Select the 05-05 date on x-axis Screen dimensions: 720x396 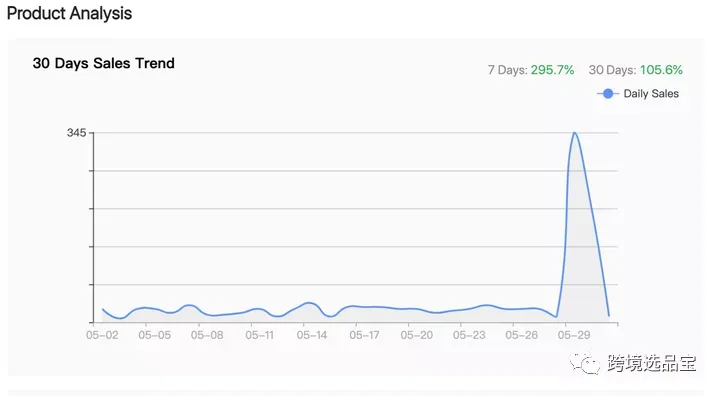(x=154, y=335)
